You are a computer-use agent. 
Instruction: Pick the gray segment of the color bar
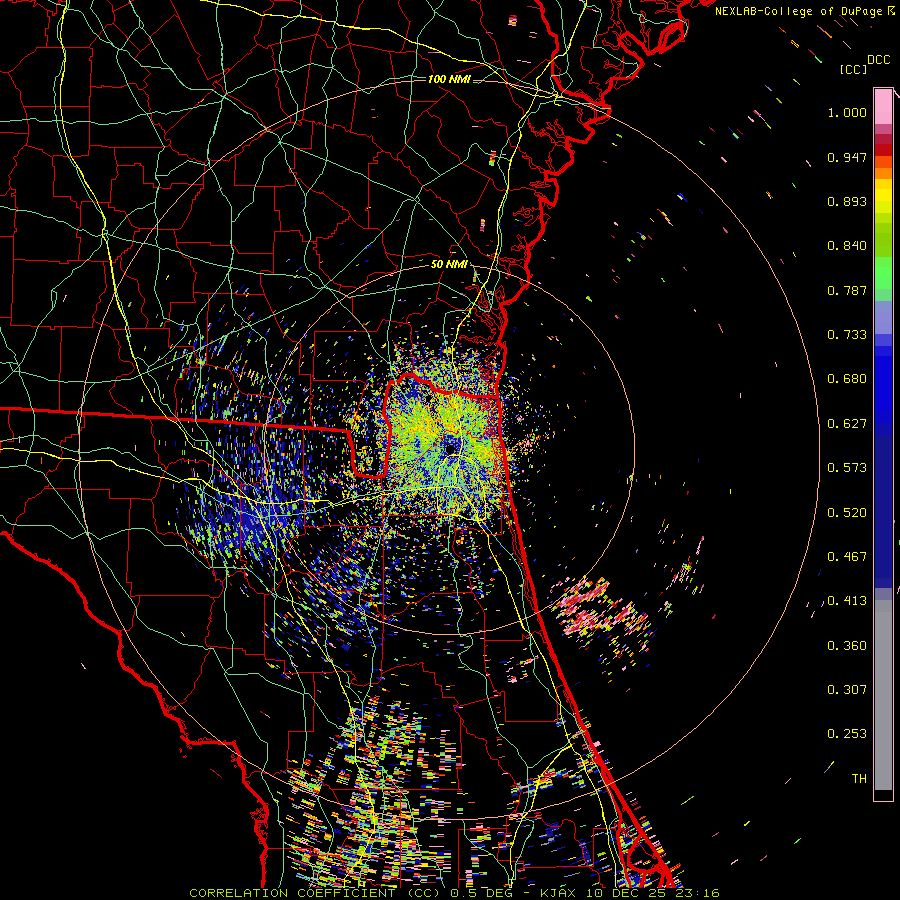pos(883,695)
